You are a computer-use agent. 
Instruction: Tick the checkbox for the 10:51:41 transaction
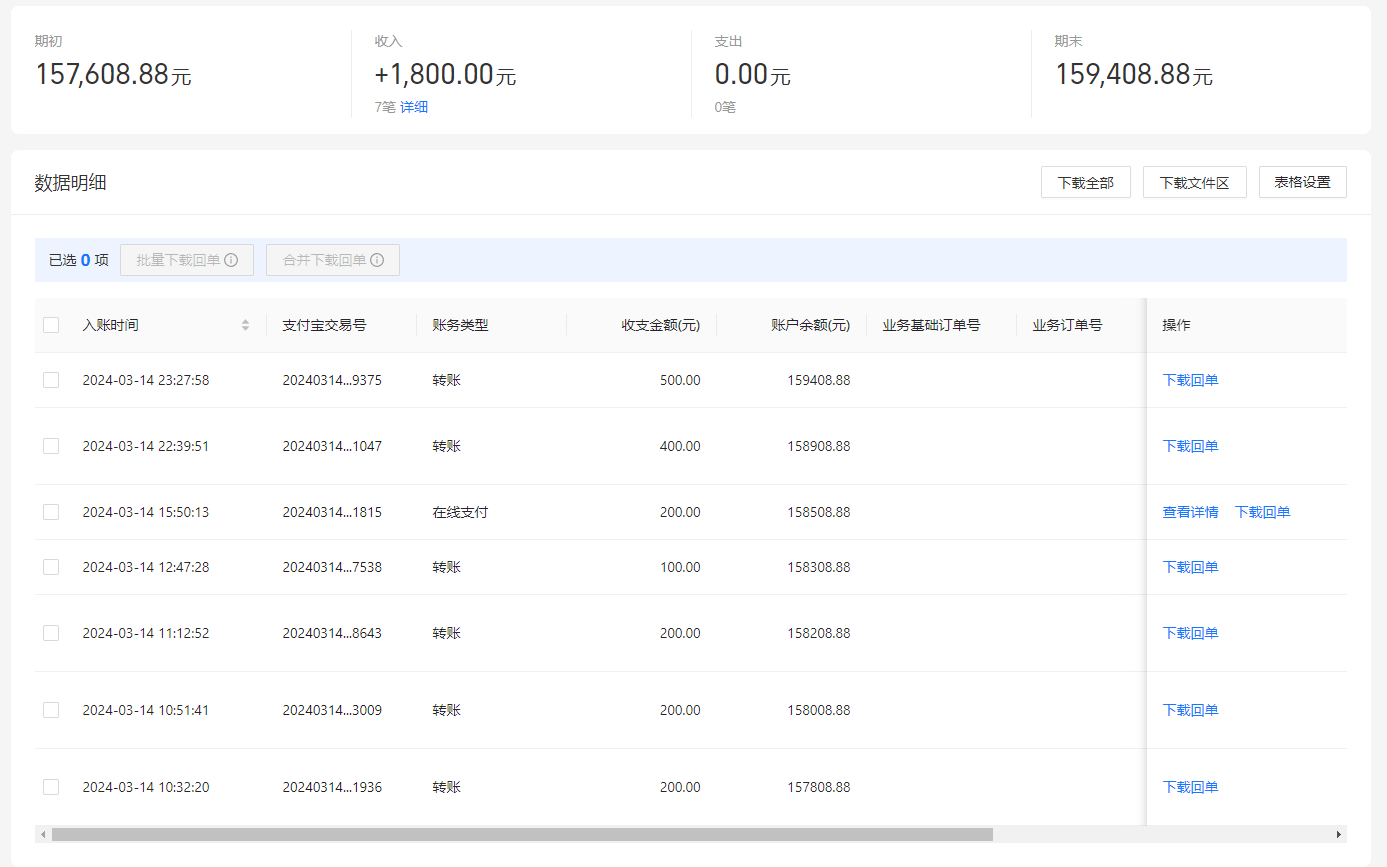51,710
